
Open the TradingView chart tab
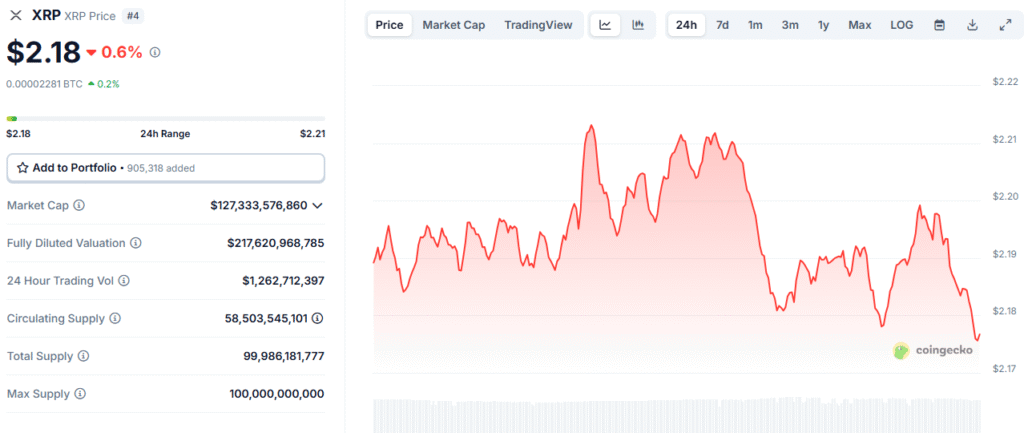538,25
